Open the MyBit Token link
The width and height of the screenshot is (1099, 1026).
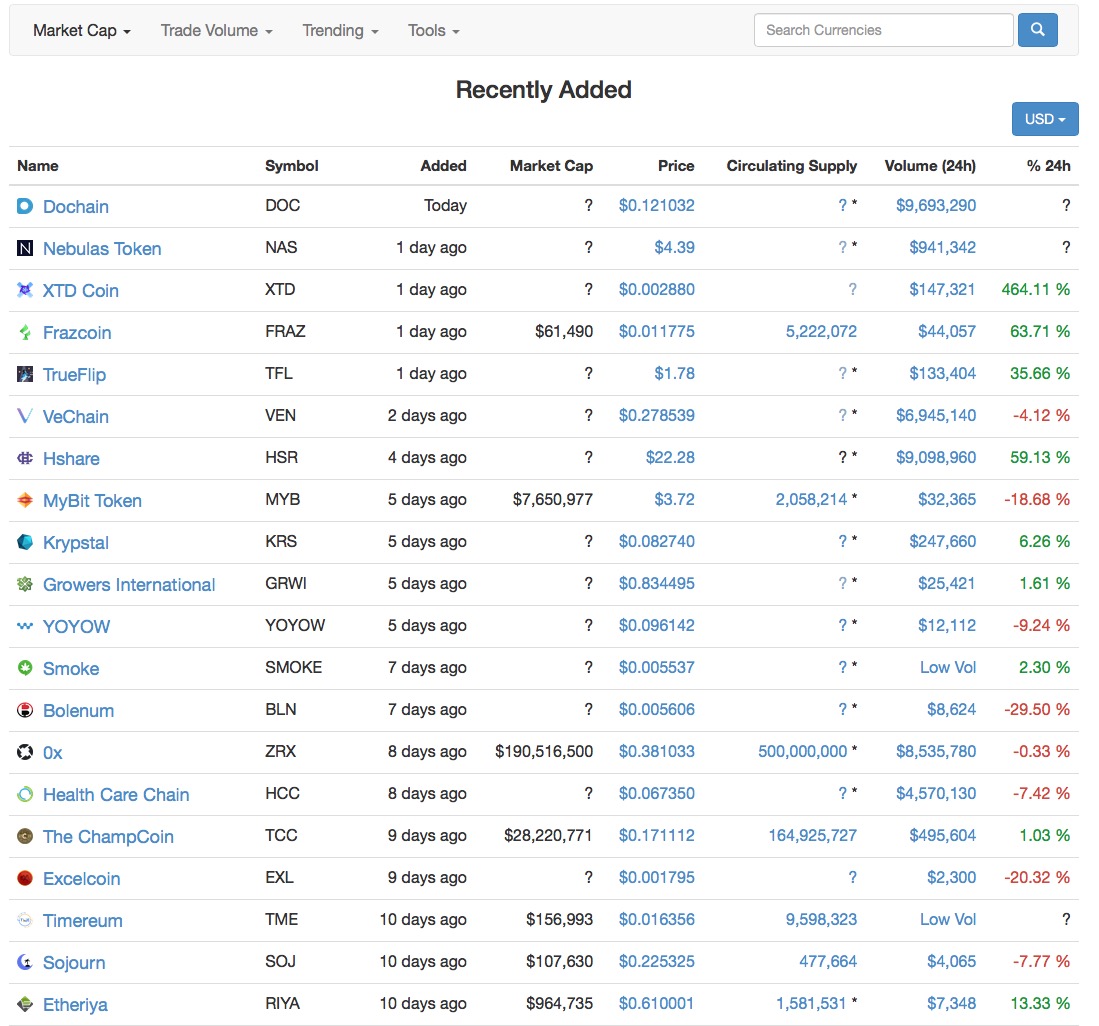(93, 501)
